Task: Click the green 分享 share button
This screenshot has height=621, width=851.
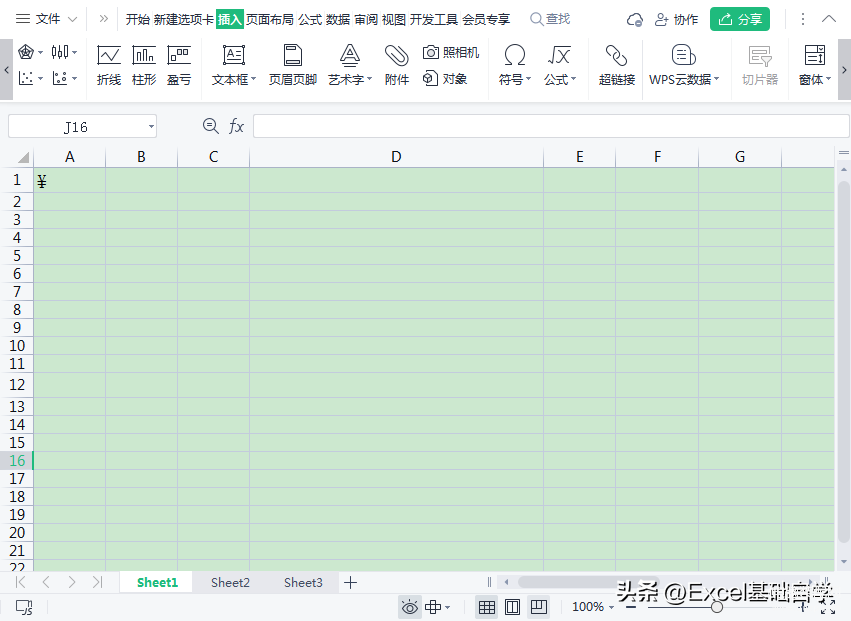Action: coord(740,20)
